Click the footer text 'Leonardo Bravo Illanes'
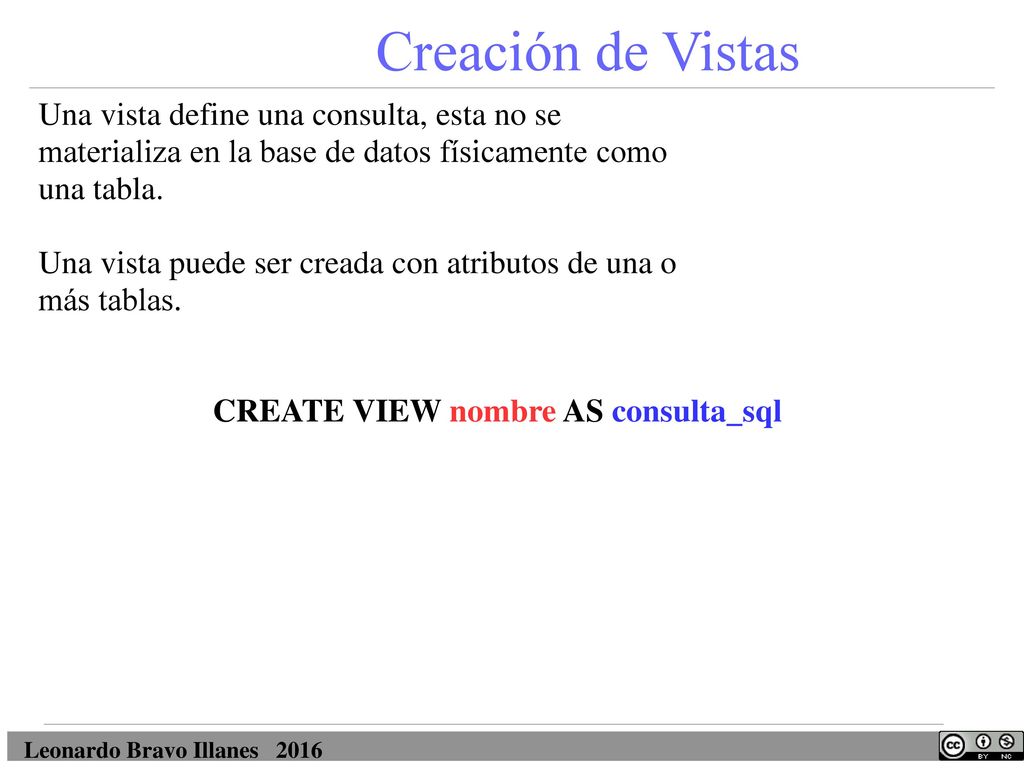This screenshot has height=768, width=1024. tap(141, 750)
